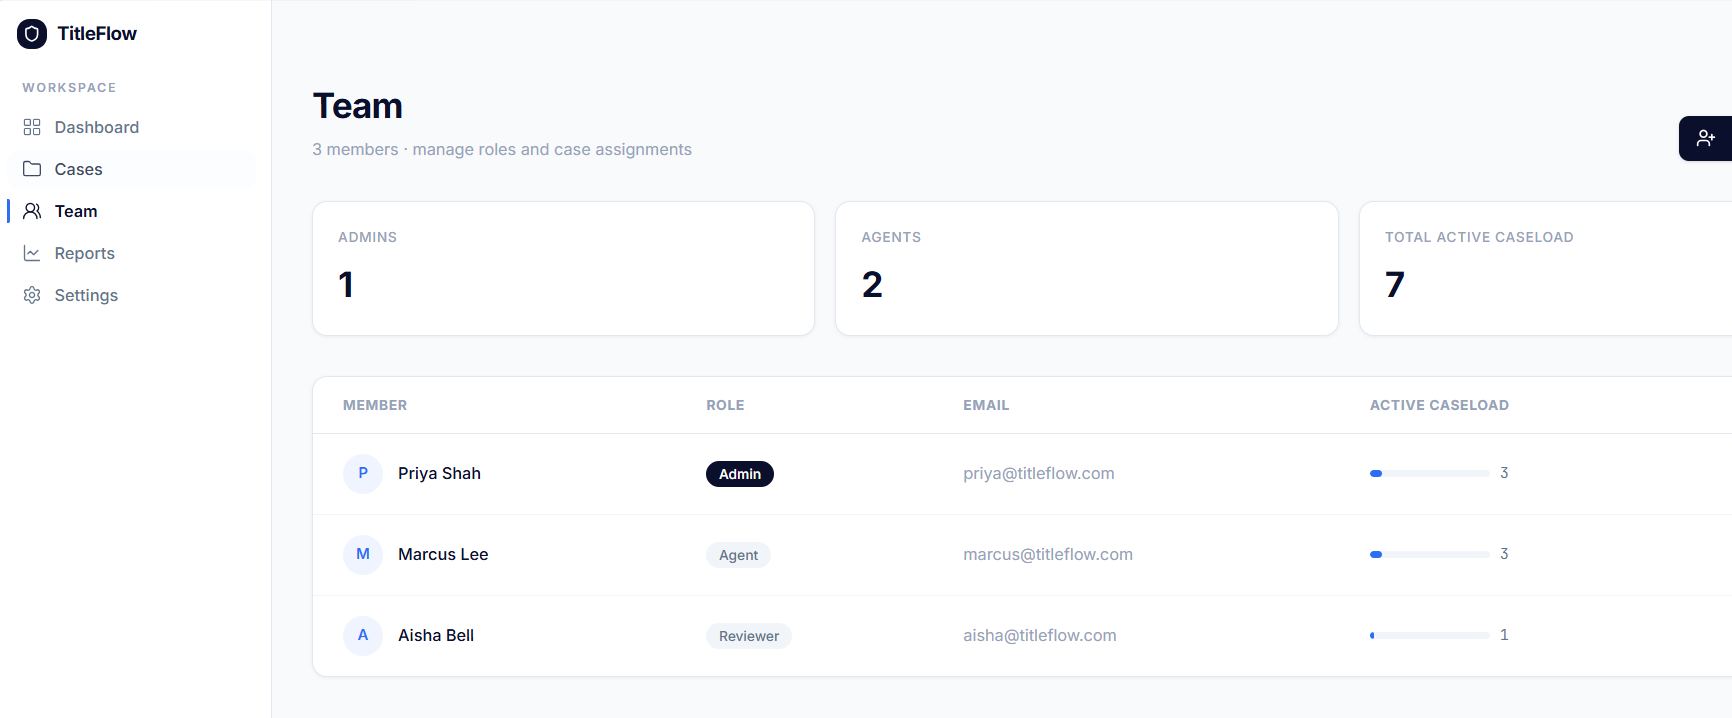Open the Dashboard page
This screenshot has width=1732, height=718.
click(x=132, y=127)
